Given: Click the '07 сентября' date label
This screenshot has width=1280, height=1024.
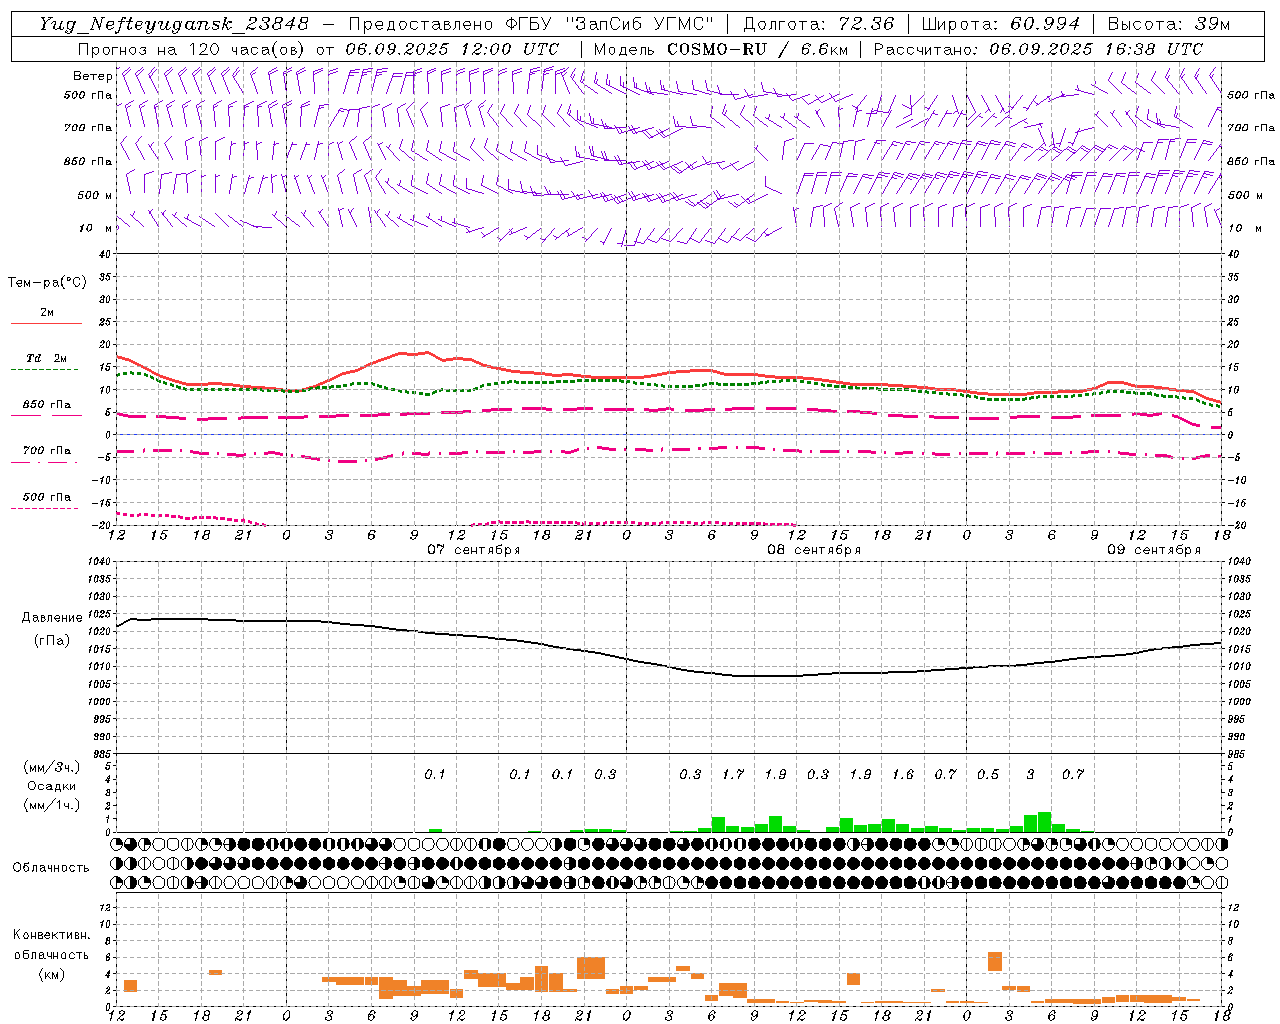Looking at the screenshot, I should point(474,550).
